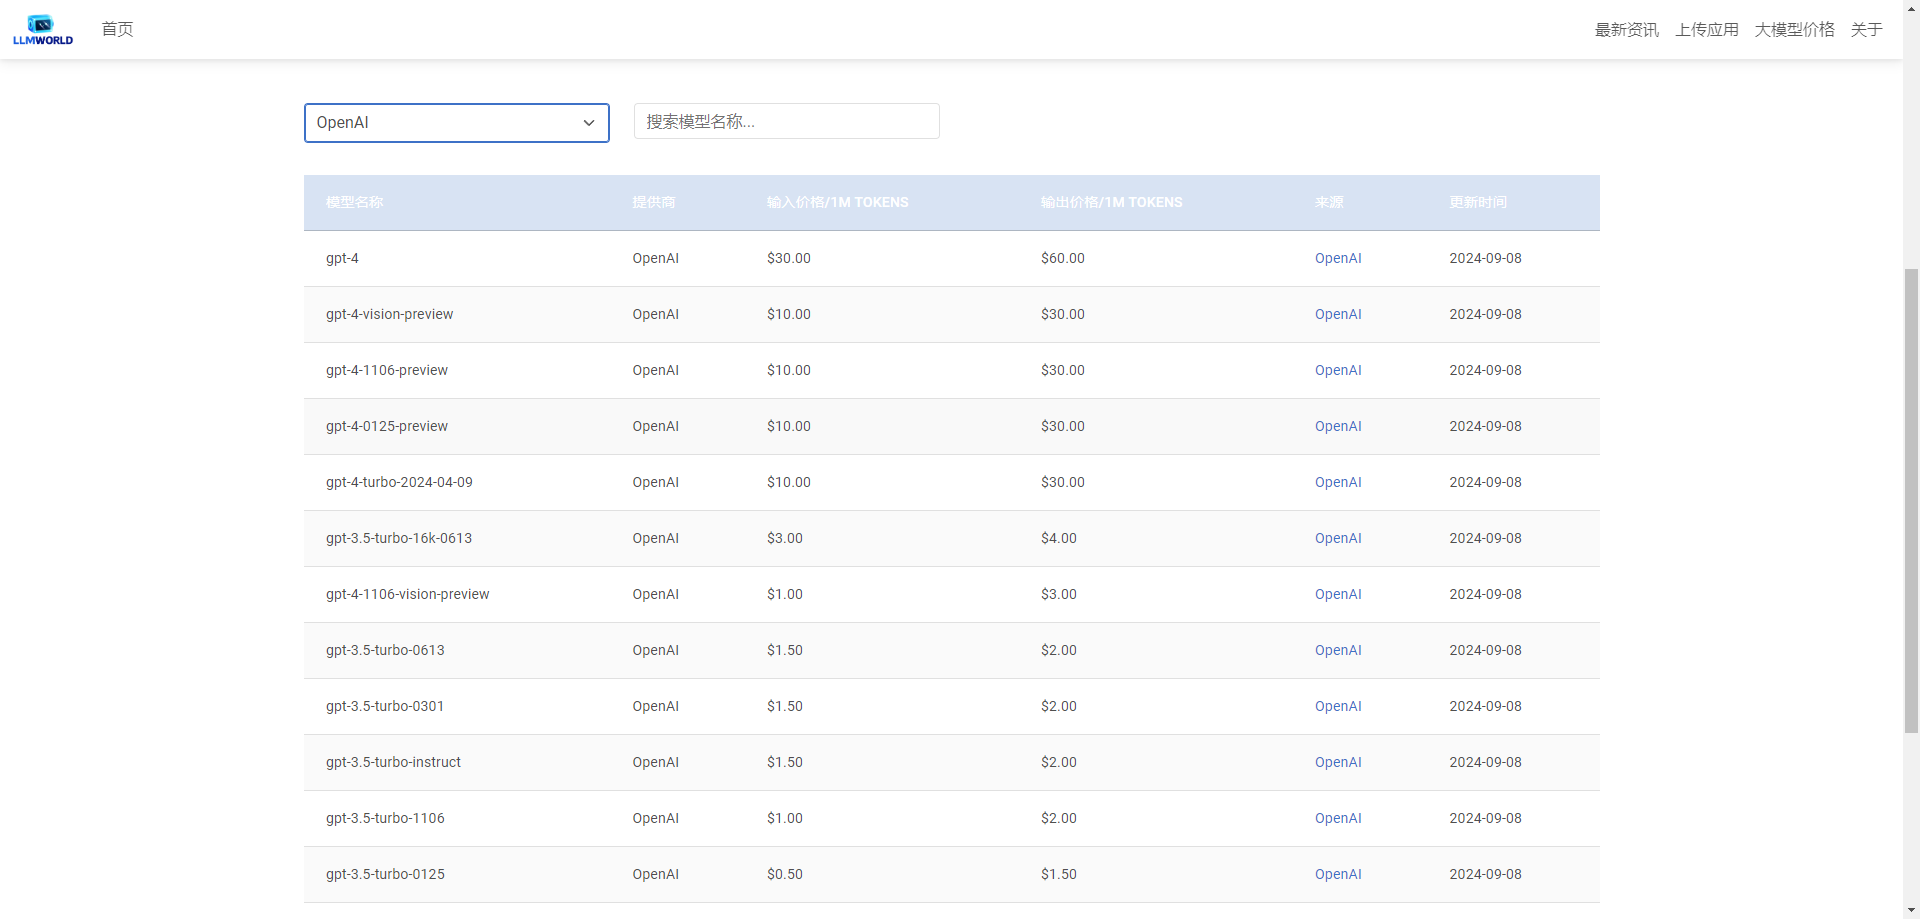Open OpenAI source link for gpt-3.5-turbo-0613

[1338, 650]
